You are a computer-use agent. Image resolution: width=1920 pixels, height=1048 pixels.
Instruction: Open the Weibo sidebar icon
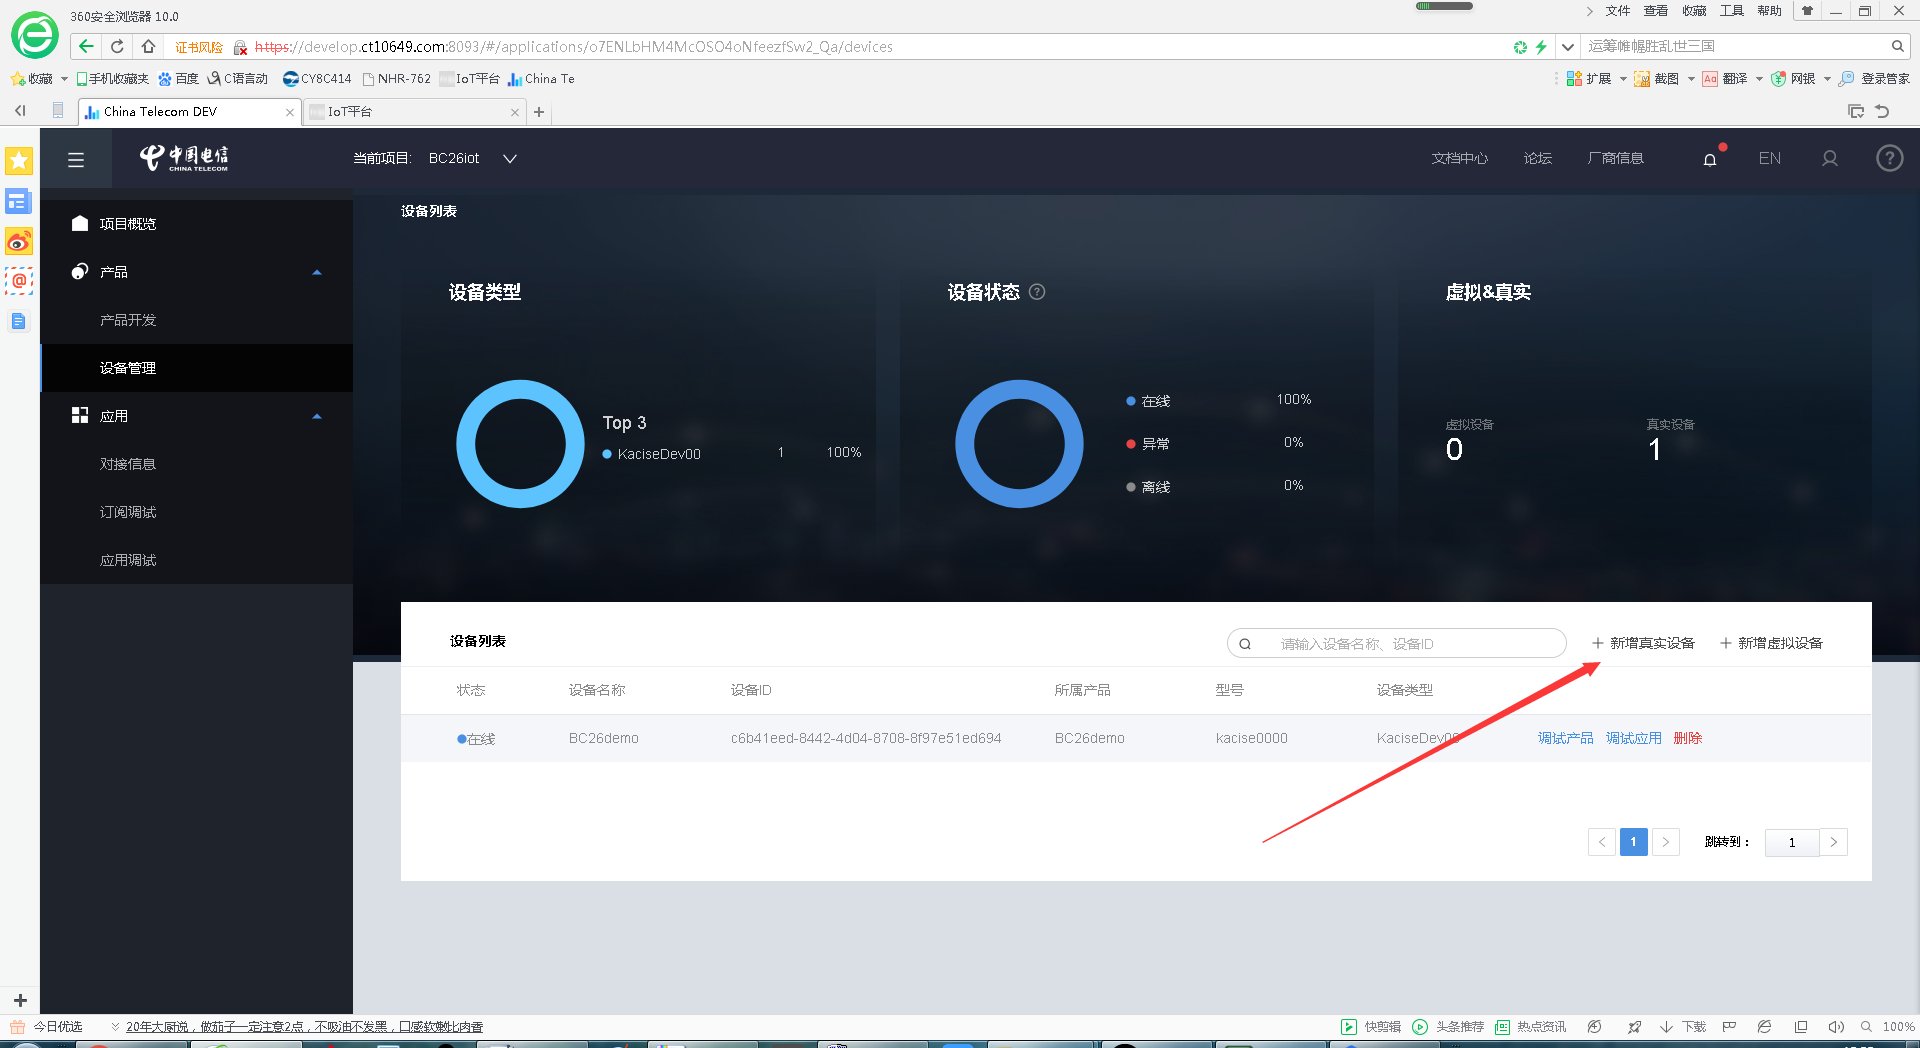point(19,241)
